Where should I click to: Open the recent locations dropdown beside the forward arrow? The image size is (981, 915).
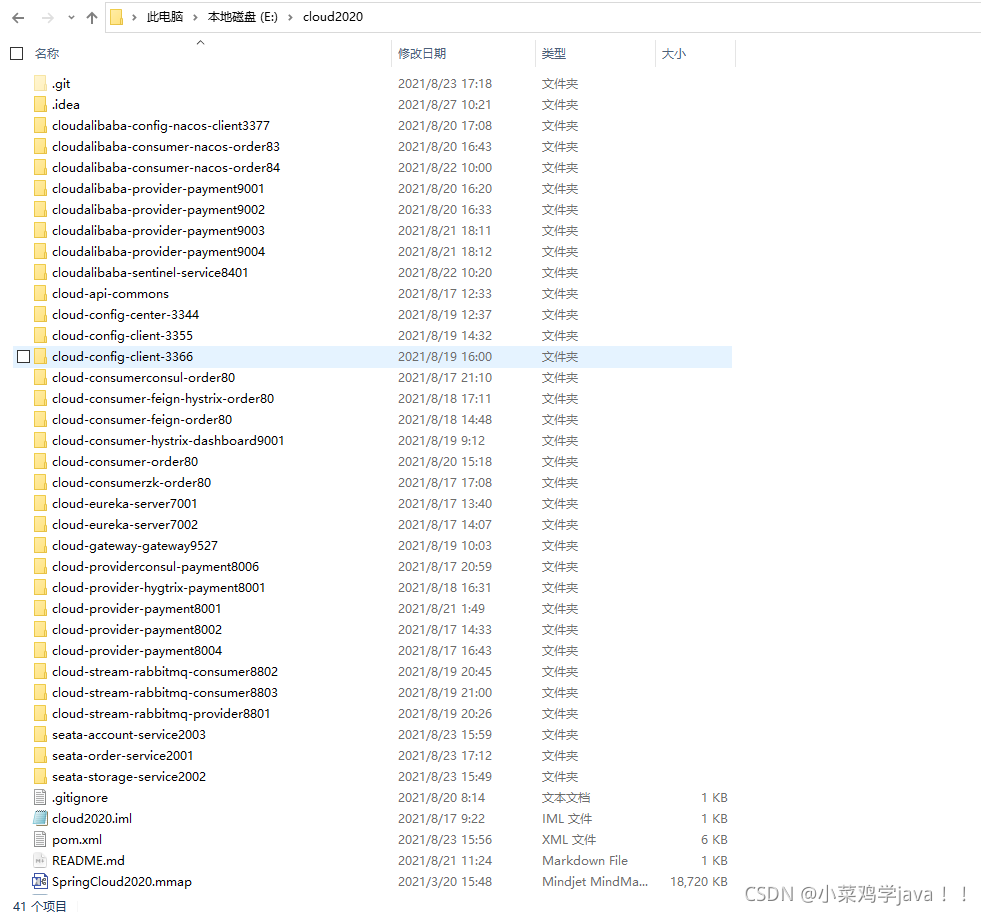pos(70,17)
